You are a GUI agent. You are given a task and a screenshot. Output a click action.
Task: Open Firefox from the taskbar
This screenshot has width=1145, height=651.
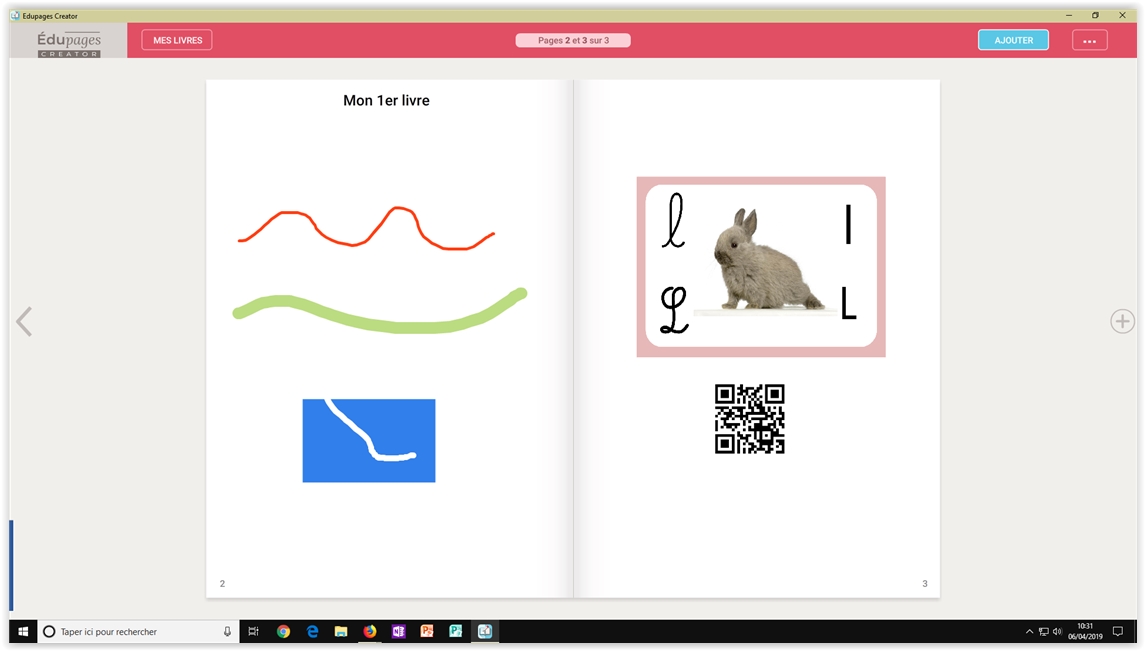(x=370, y=631)
